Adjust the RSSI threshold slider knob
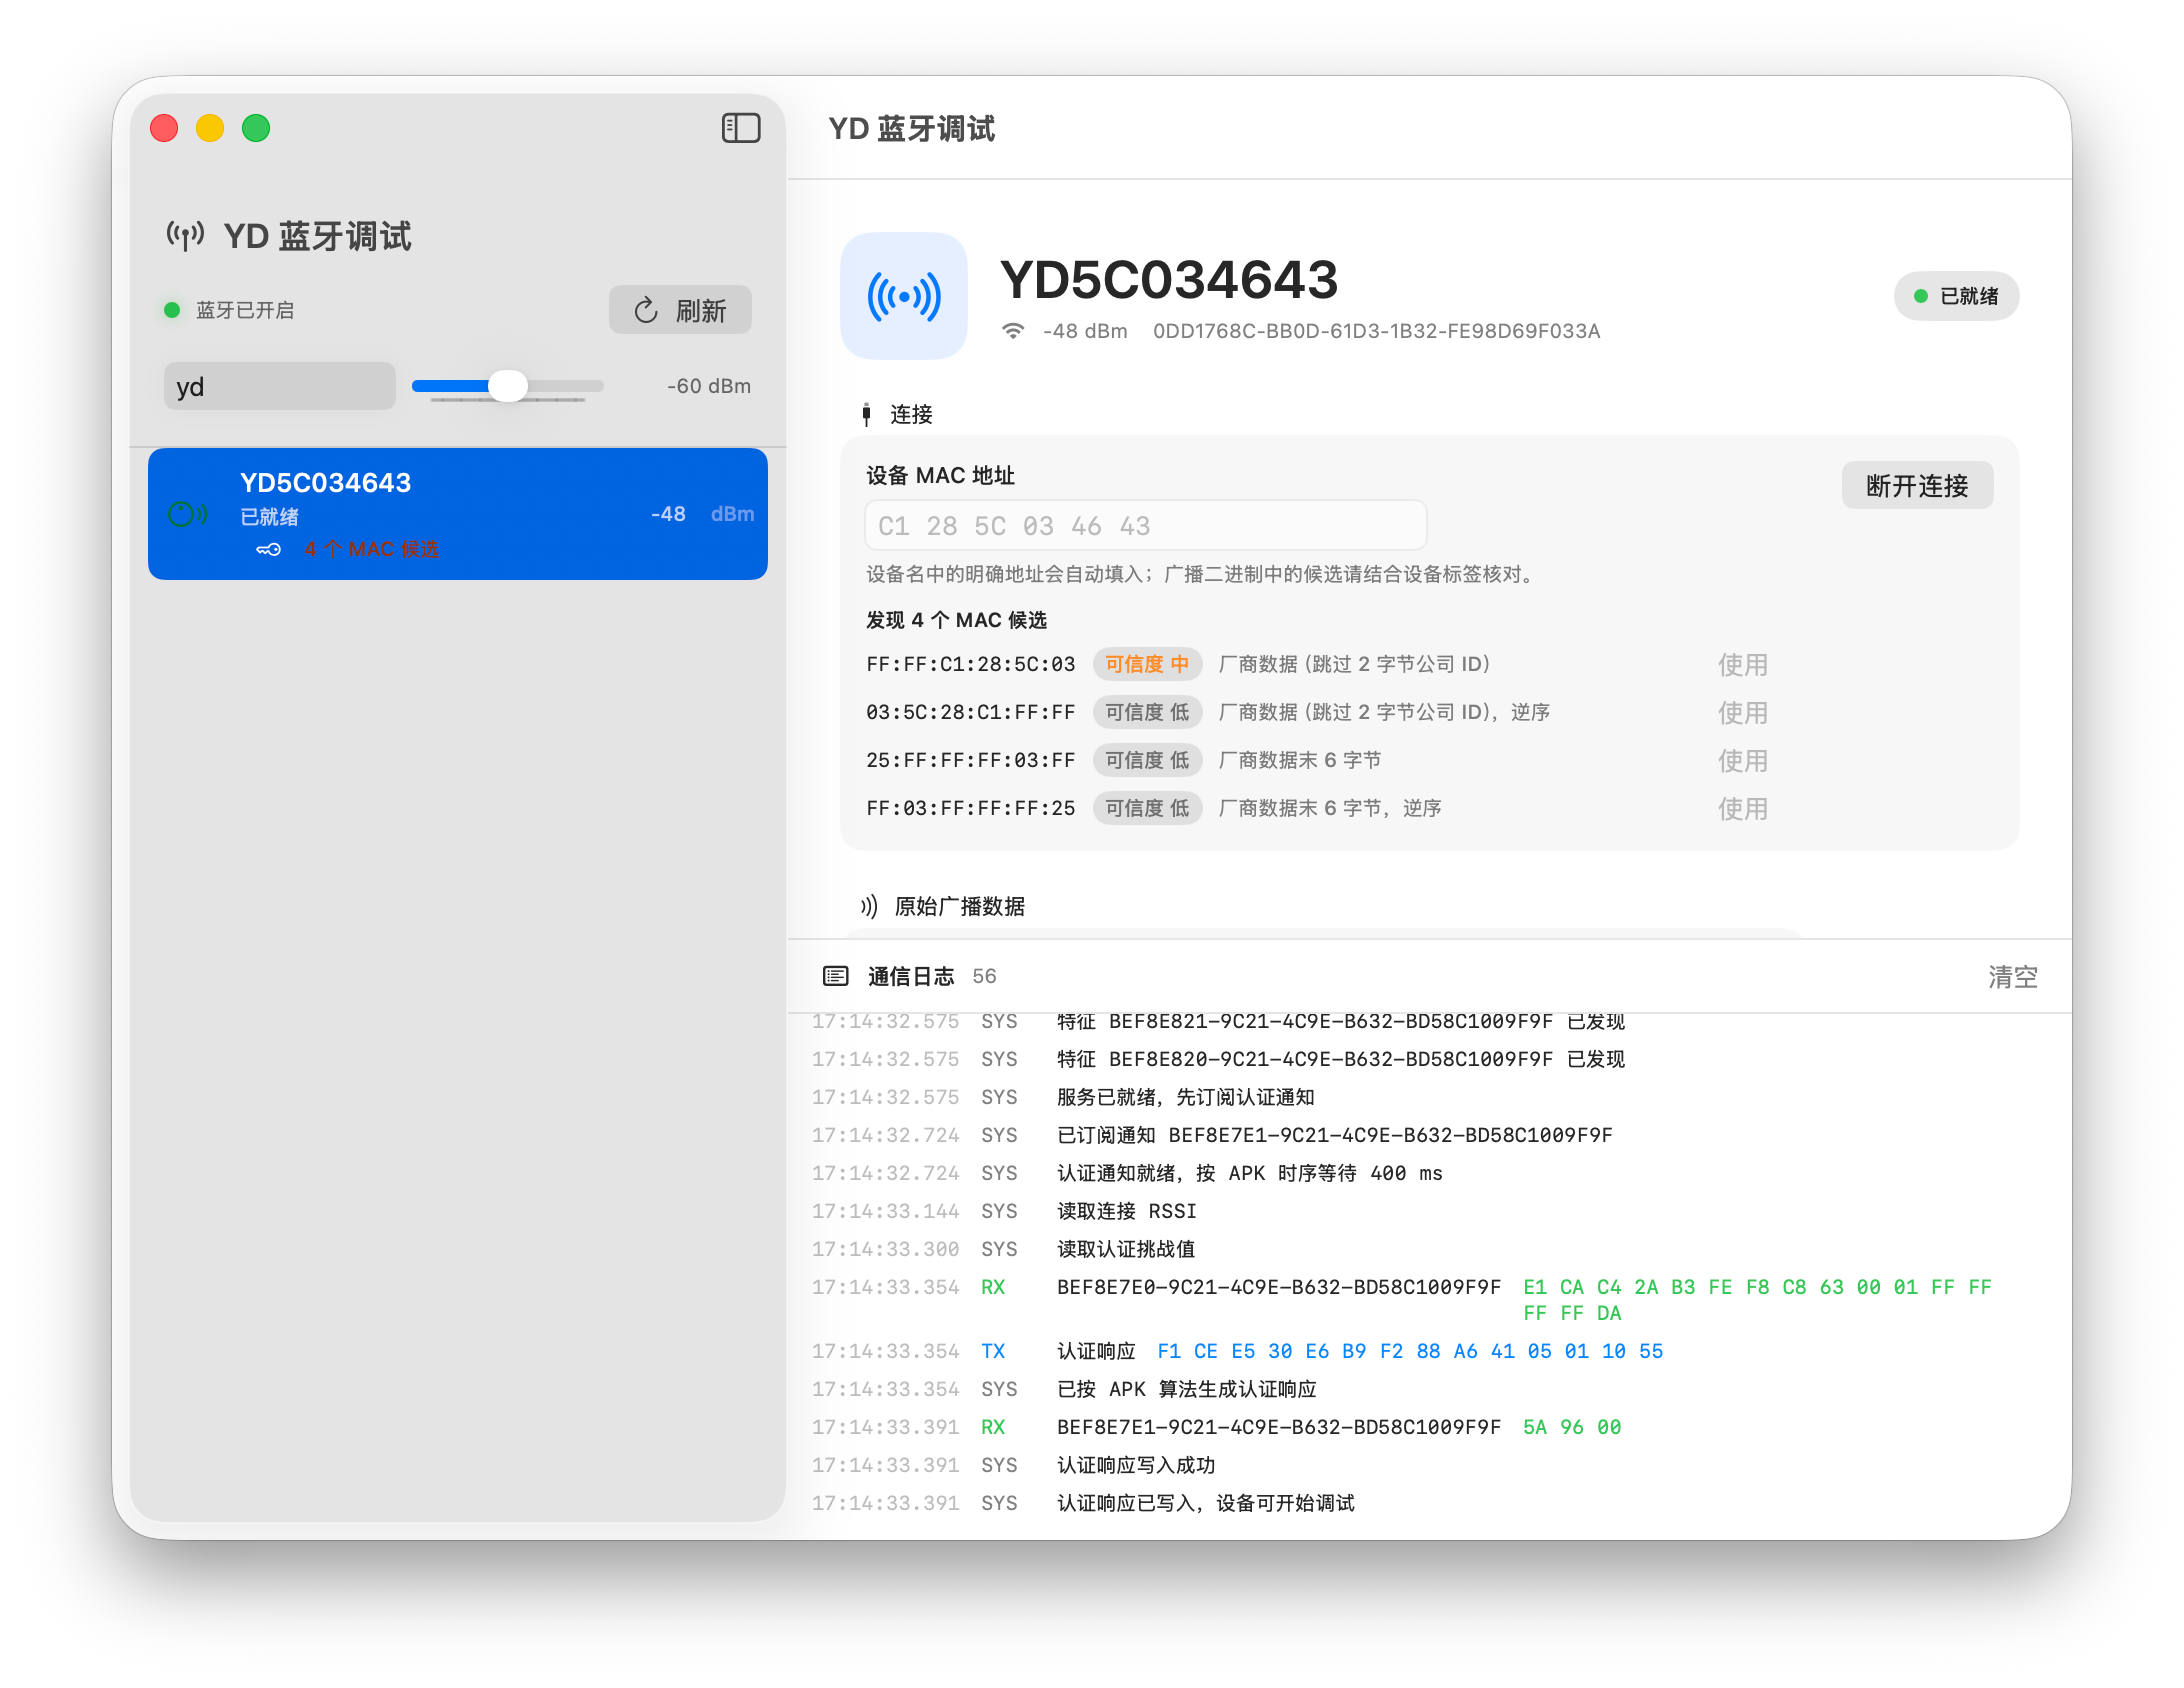The height and width of the screenshot is (1688, 2184). (508, 386)
